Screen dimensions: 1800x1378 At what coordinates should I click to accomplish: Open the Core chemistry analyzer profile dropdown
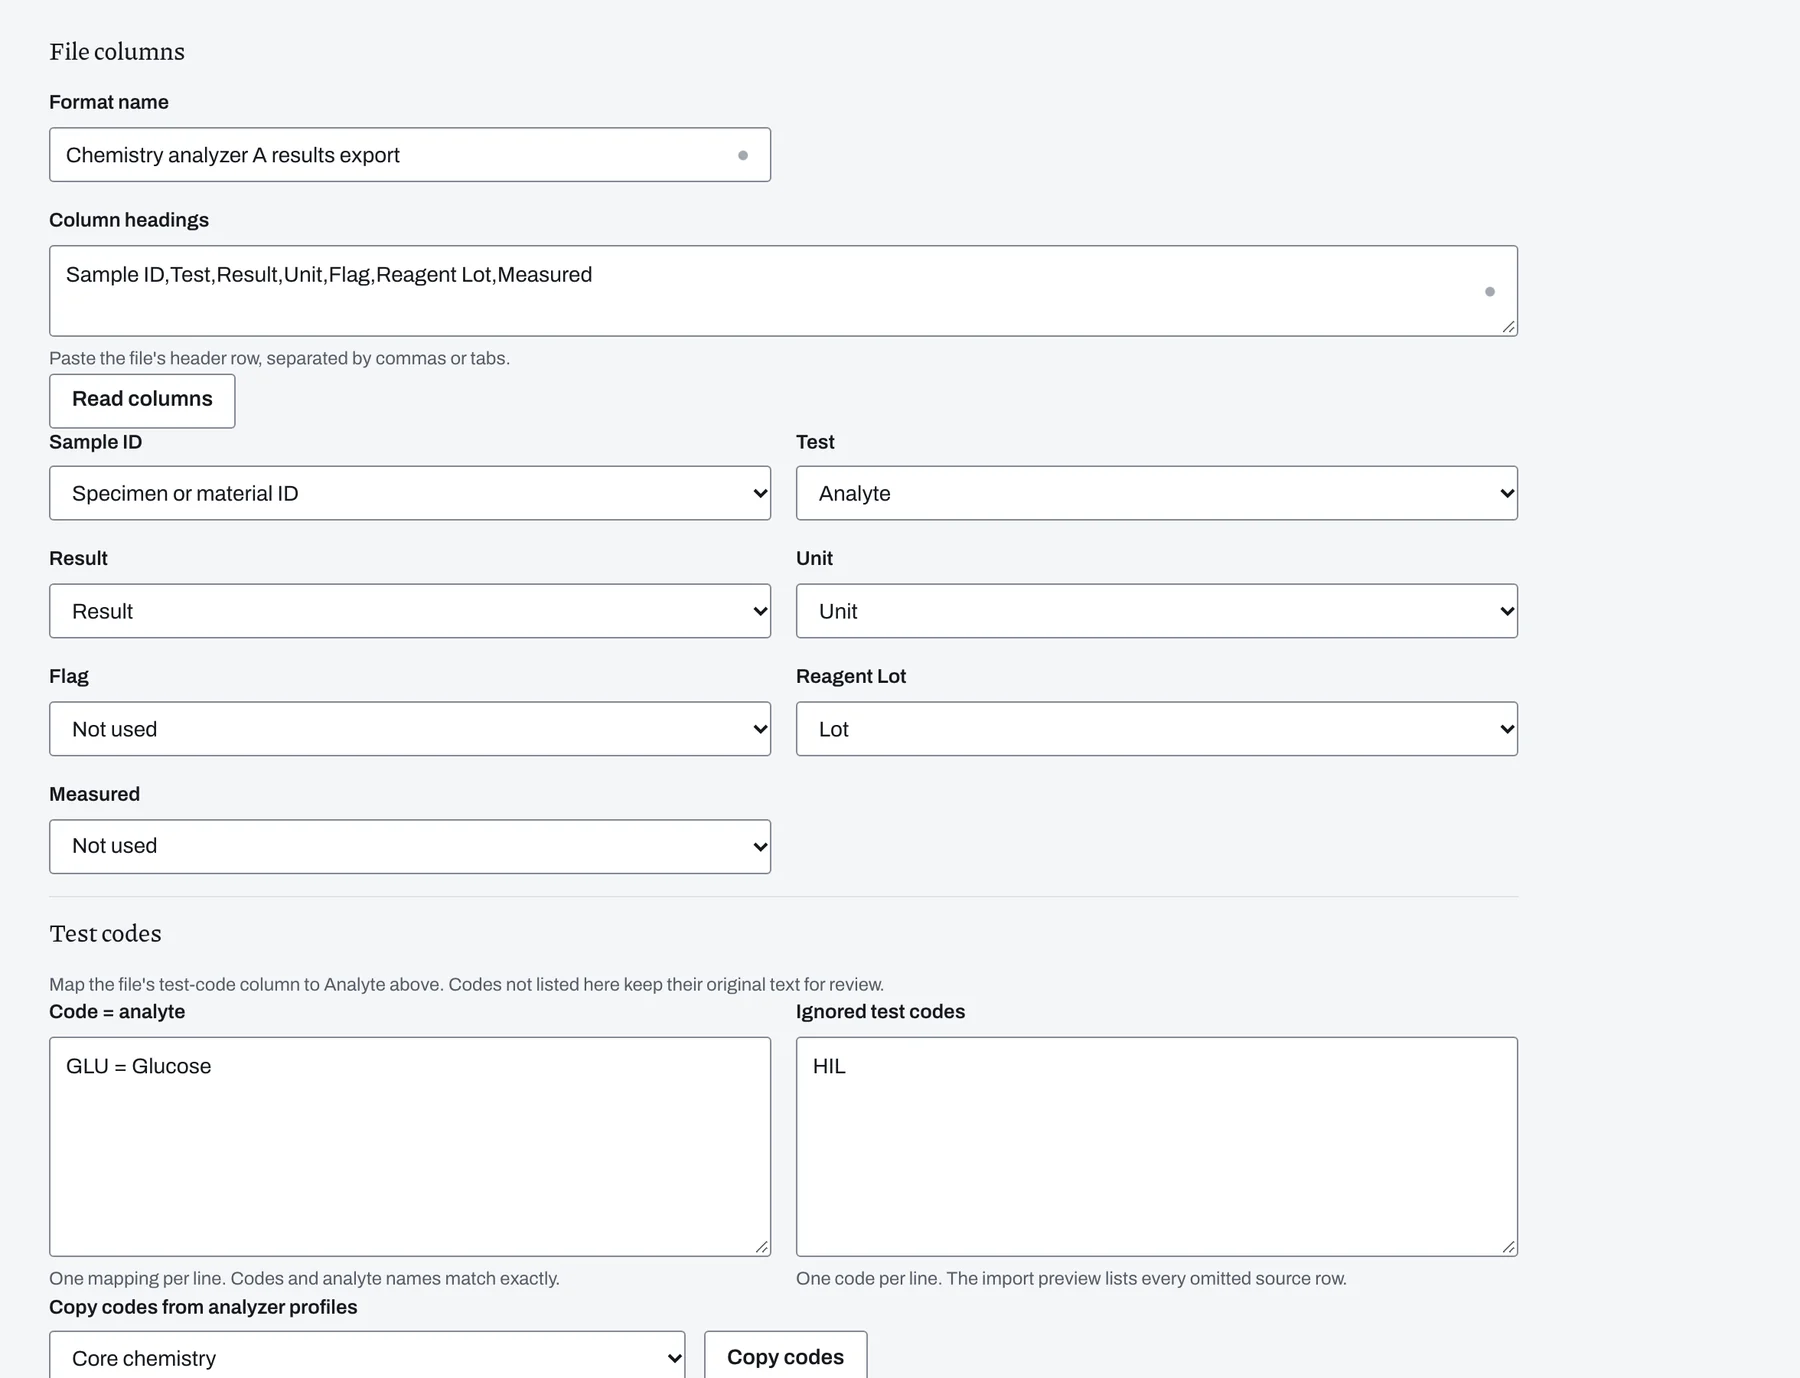367,1357
